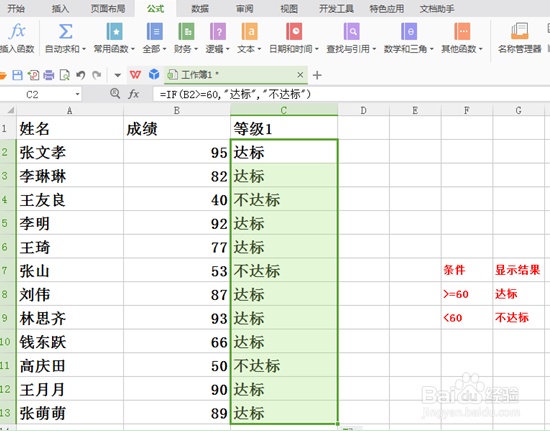Click the Insert Function fx icon

17,31
